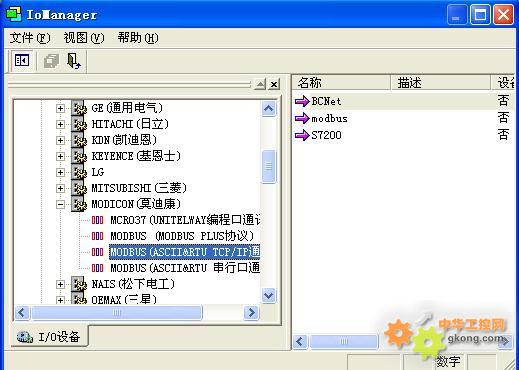Select the BCNet device arrow icon
Image resolution: width=519 pixels, height=370 pixels.
click(302, 101)
